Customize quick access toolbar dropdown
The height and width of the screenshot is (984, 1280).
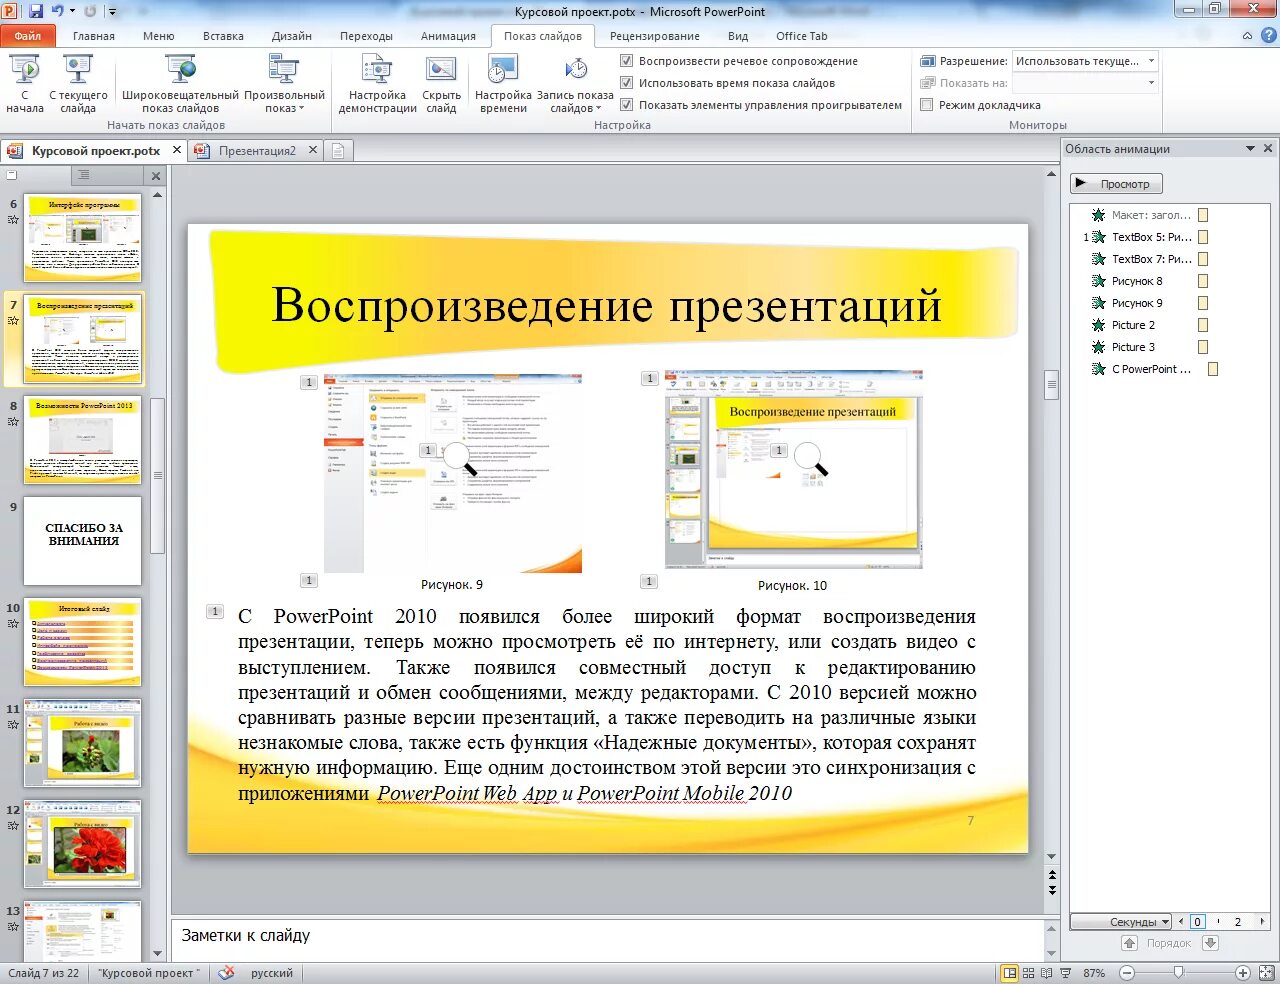(112, 12)
